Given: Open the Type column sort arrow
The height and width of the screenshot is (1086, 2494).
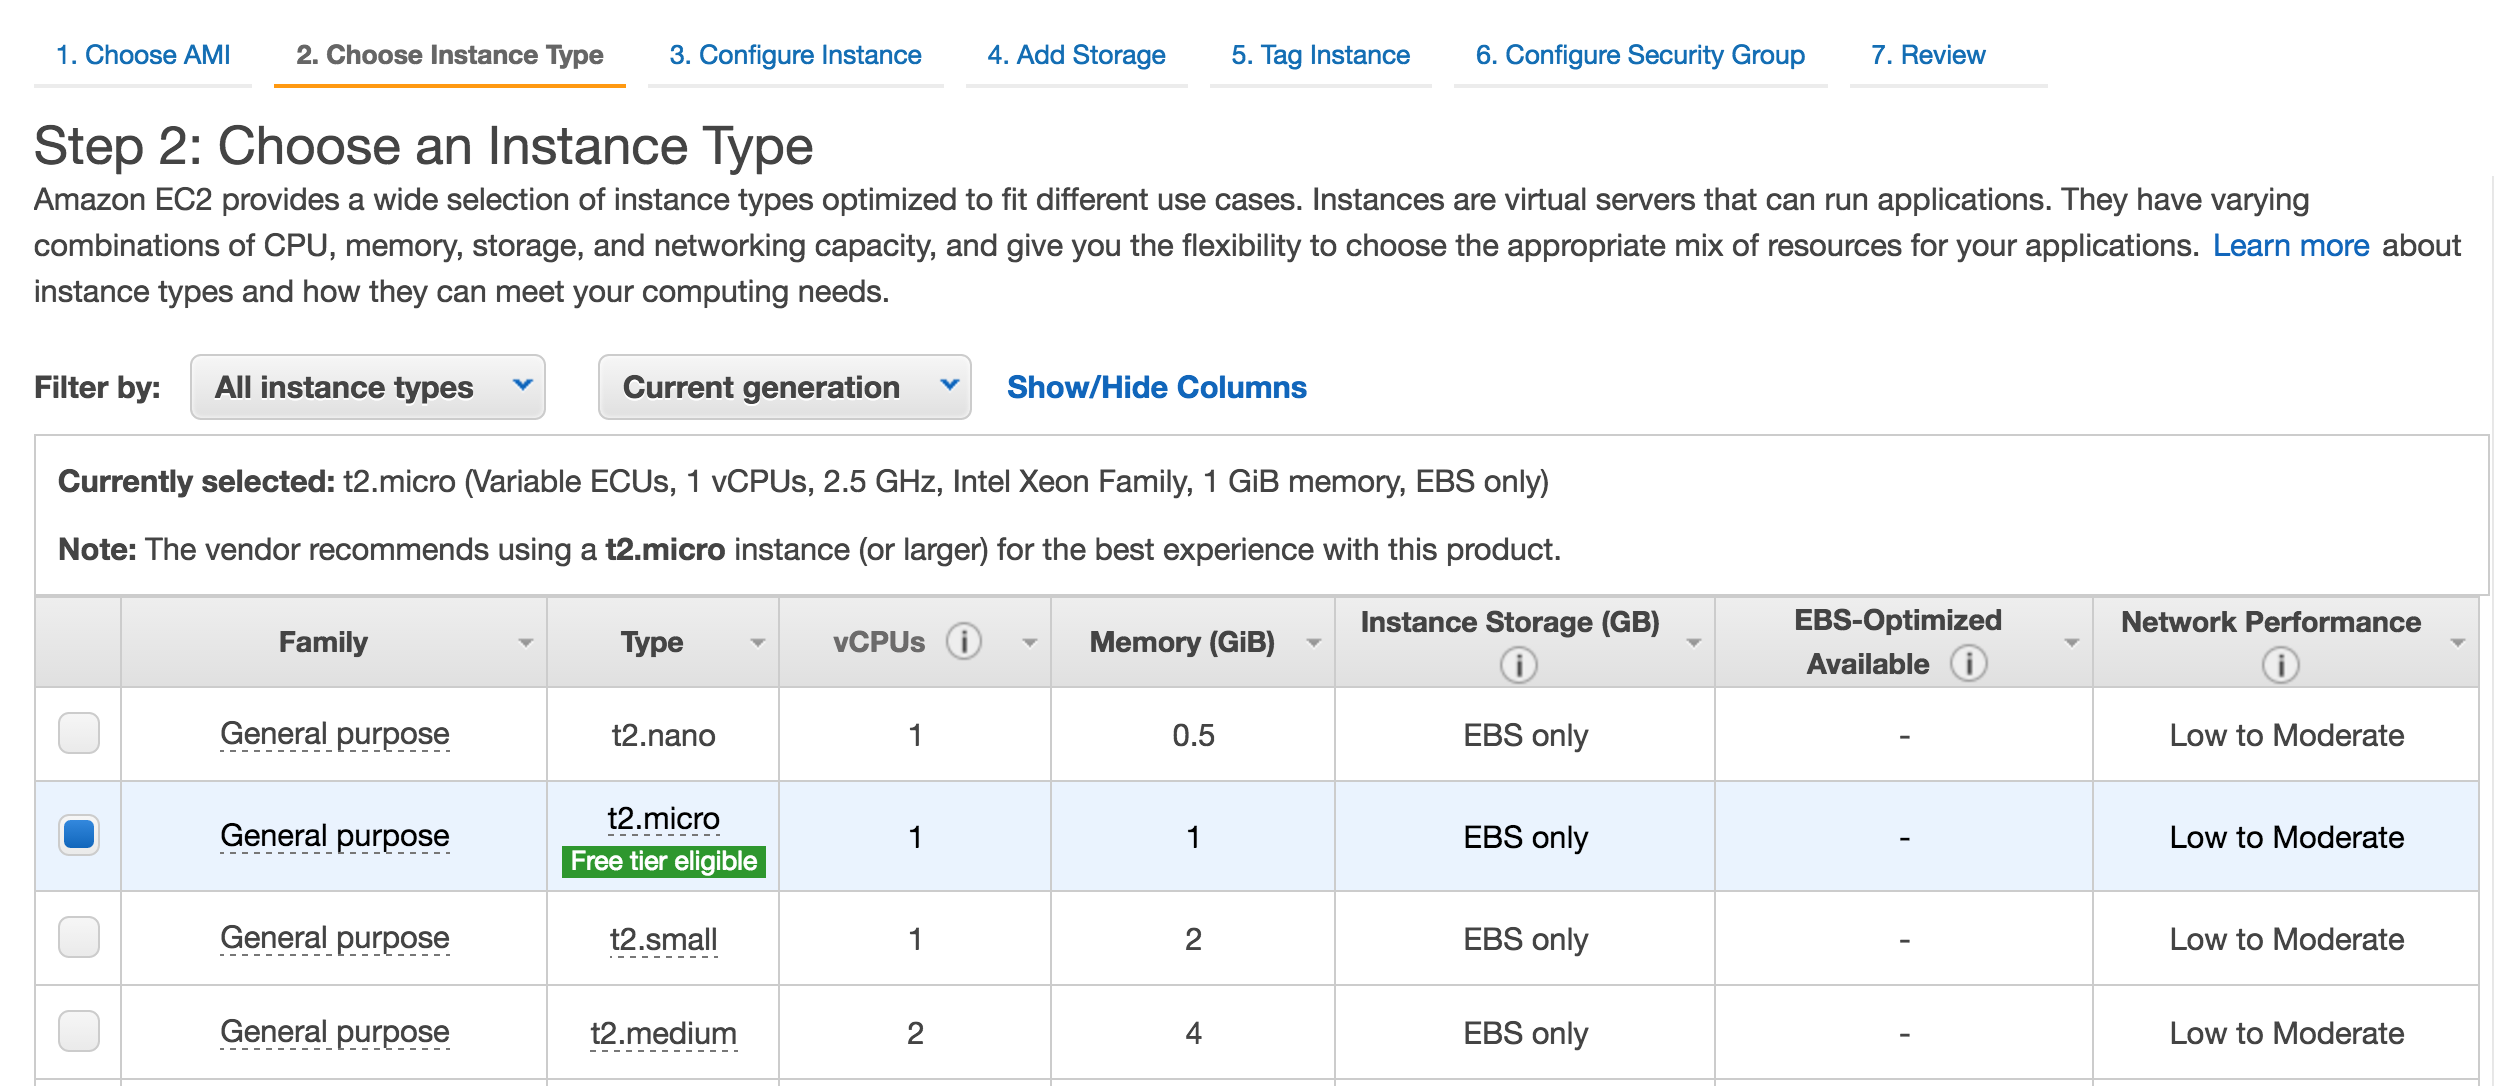Looking at the screenshot, I should [758, 643].
